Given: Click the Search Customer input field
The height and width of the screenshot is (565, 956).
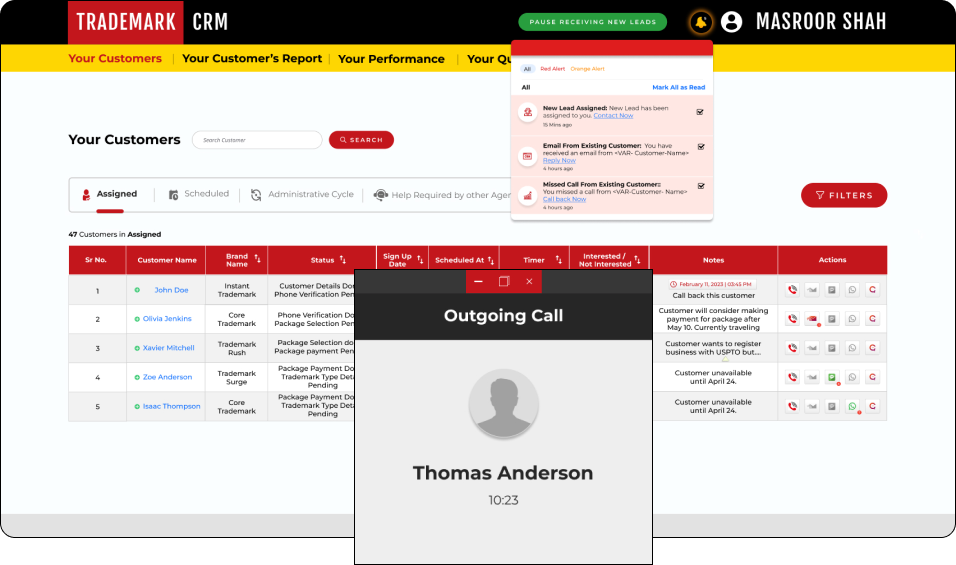Looking at the screenshot, I should (257, 140).
